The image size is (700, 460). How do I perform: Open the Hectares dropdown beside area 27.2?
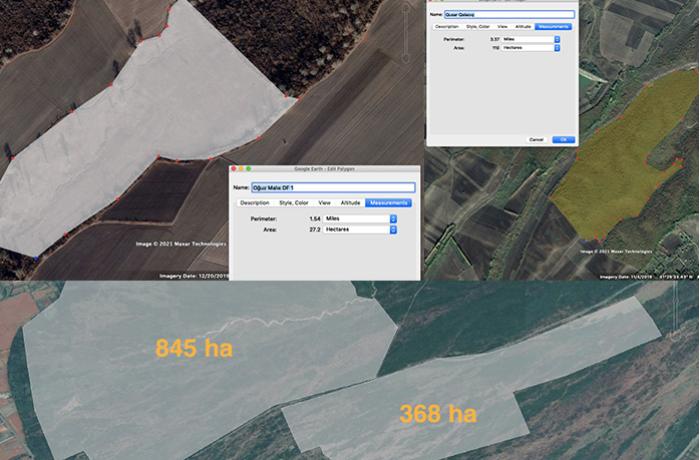(358, 229)
